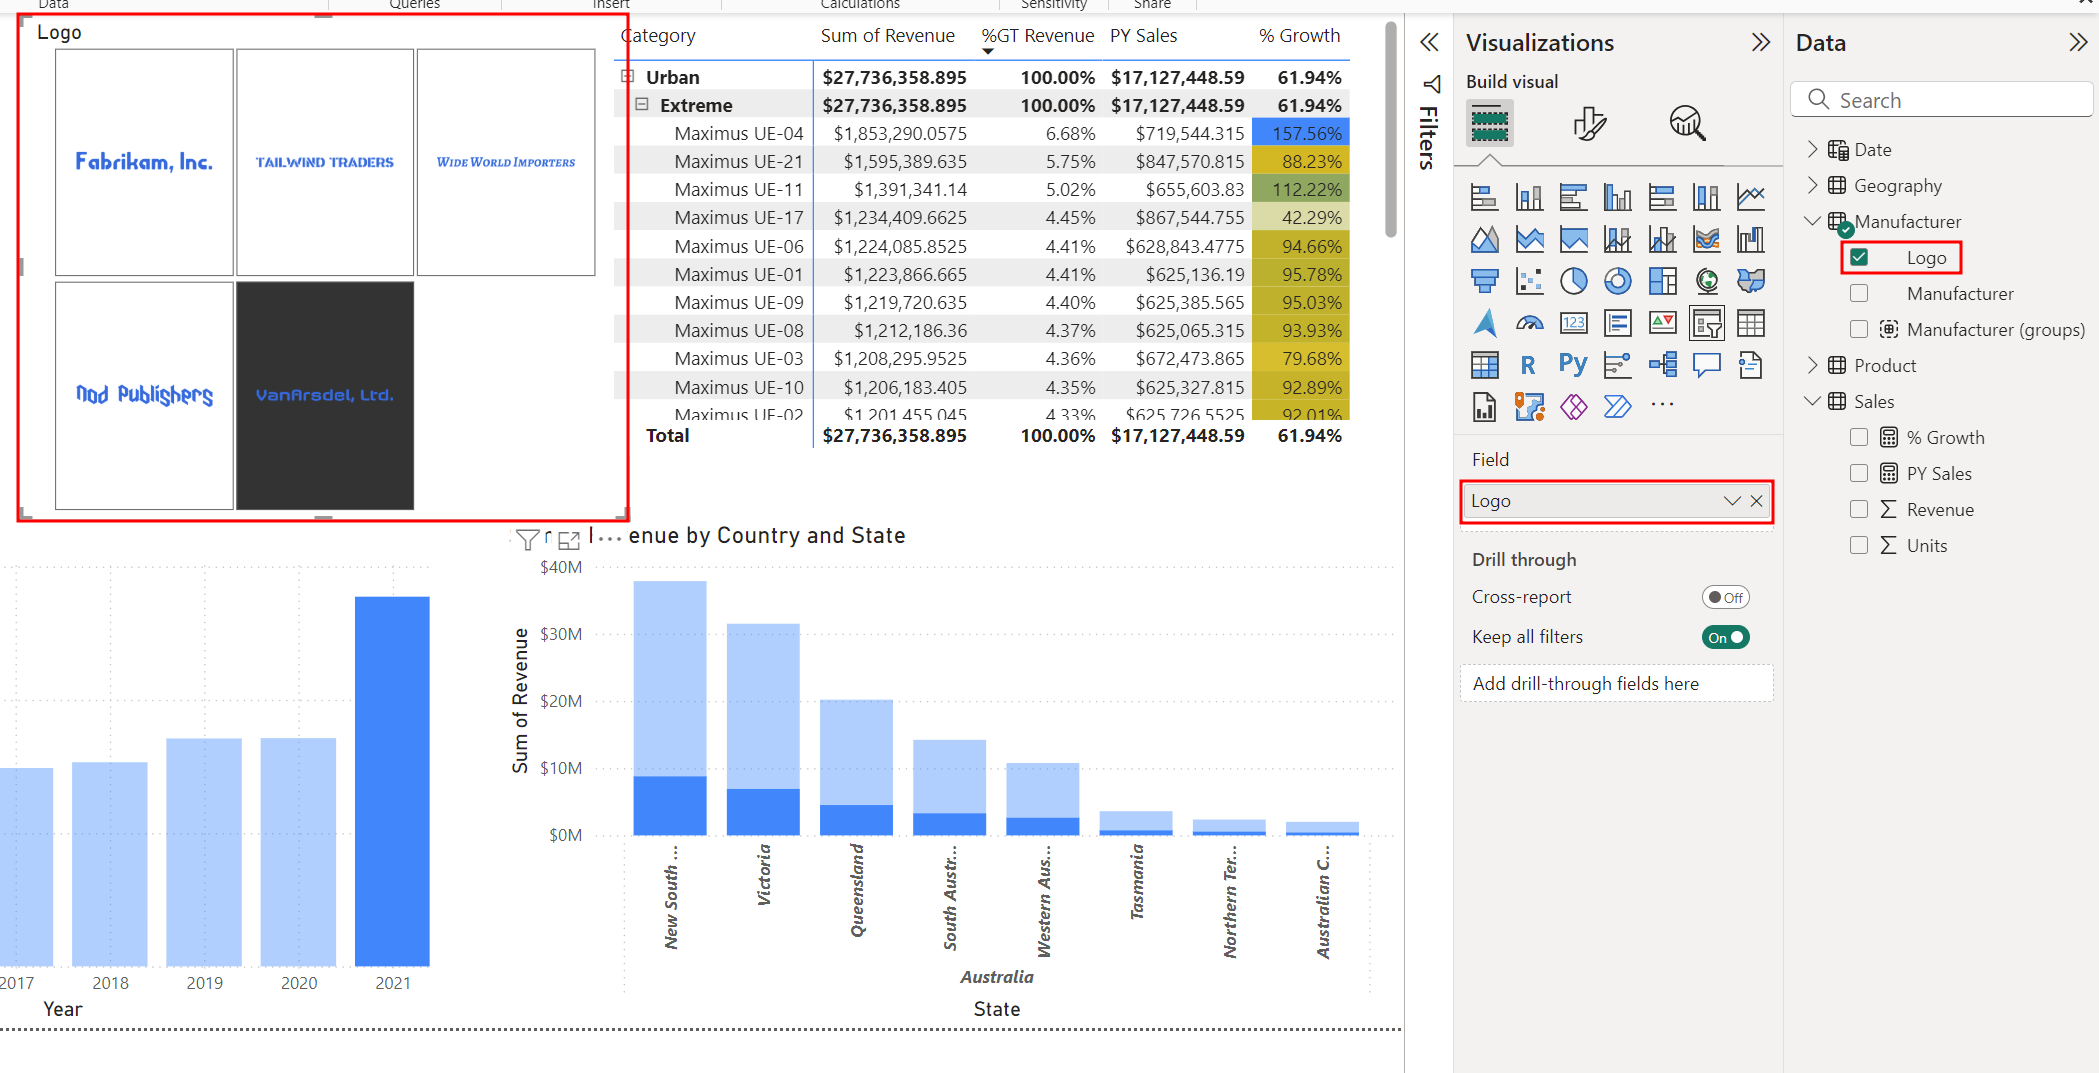Expand the Geography table

click(1813, 186)
